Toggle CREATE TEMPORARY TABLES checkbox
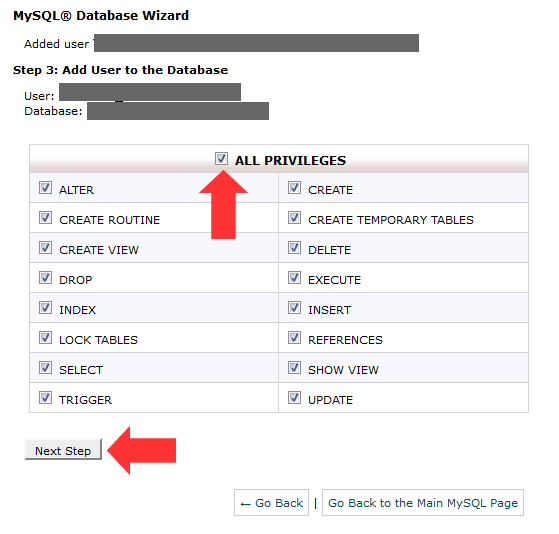The image size is (559, 534). [294, 218]
